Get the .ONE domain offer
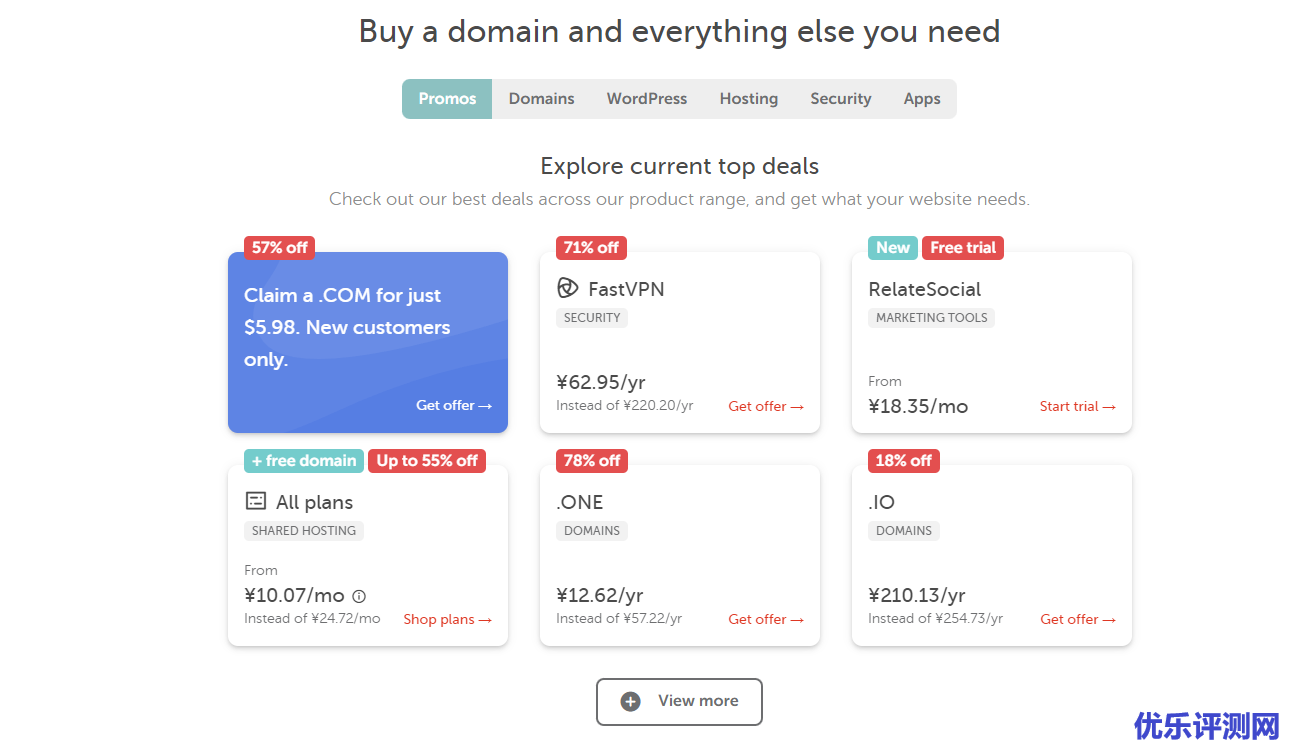The image size is (1293, 753). click(766, 619)
